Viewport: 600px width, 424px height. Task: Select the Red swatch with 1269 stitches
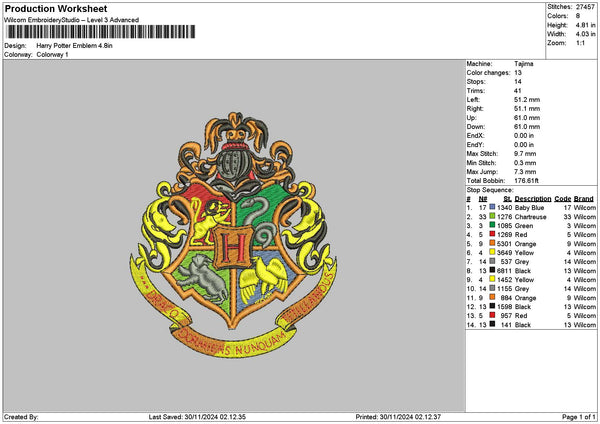click(x=492, y=234)
